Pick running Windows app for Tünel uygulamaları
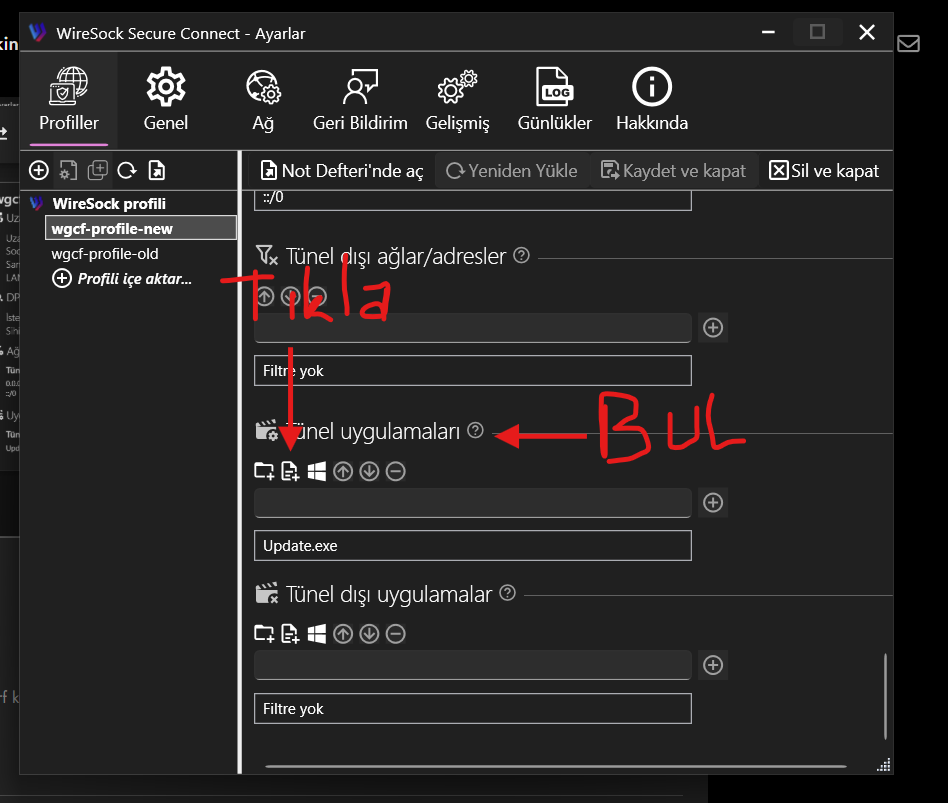 tap(316, 471)
